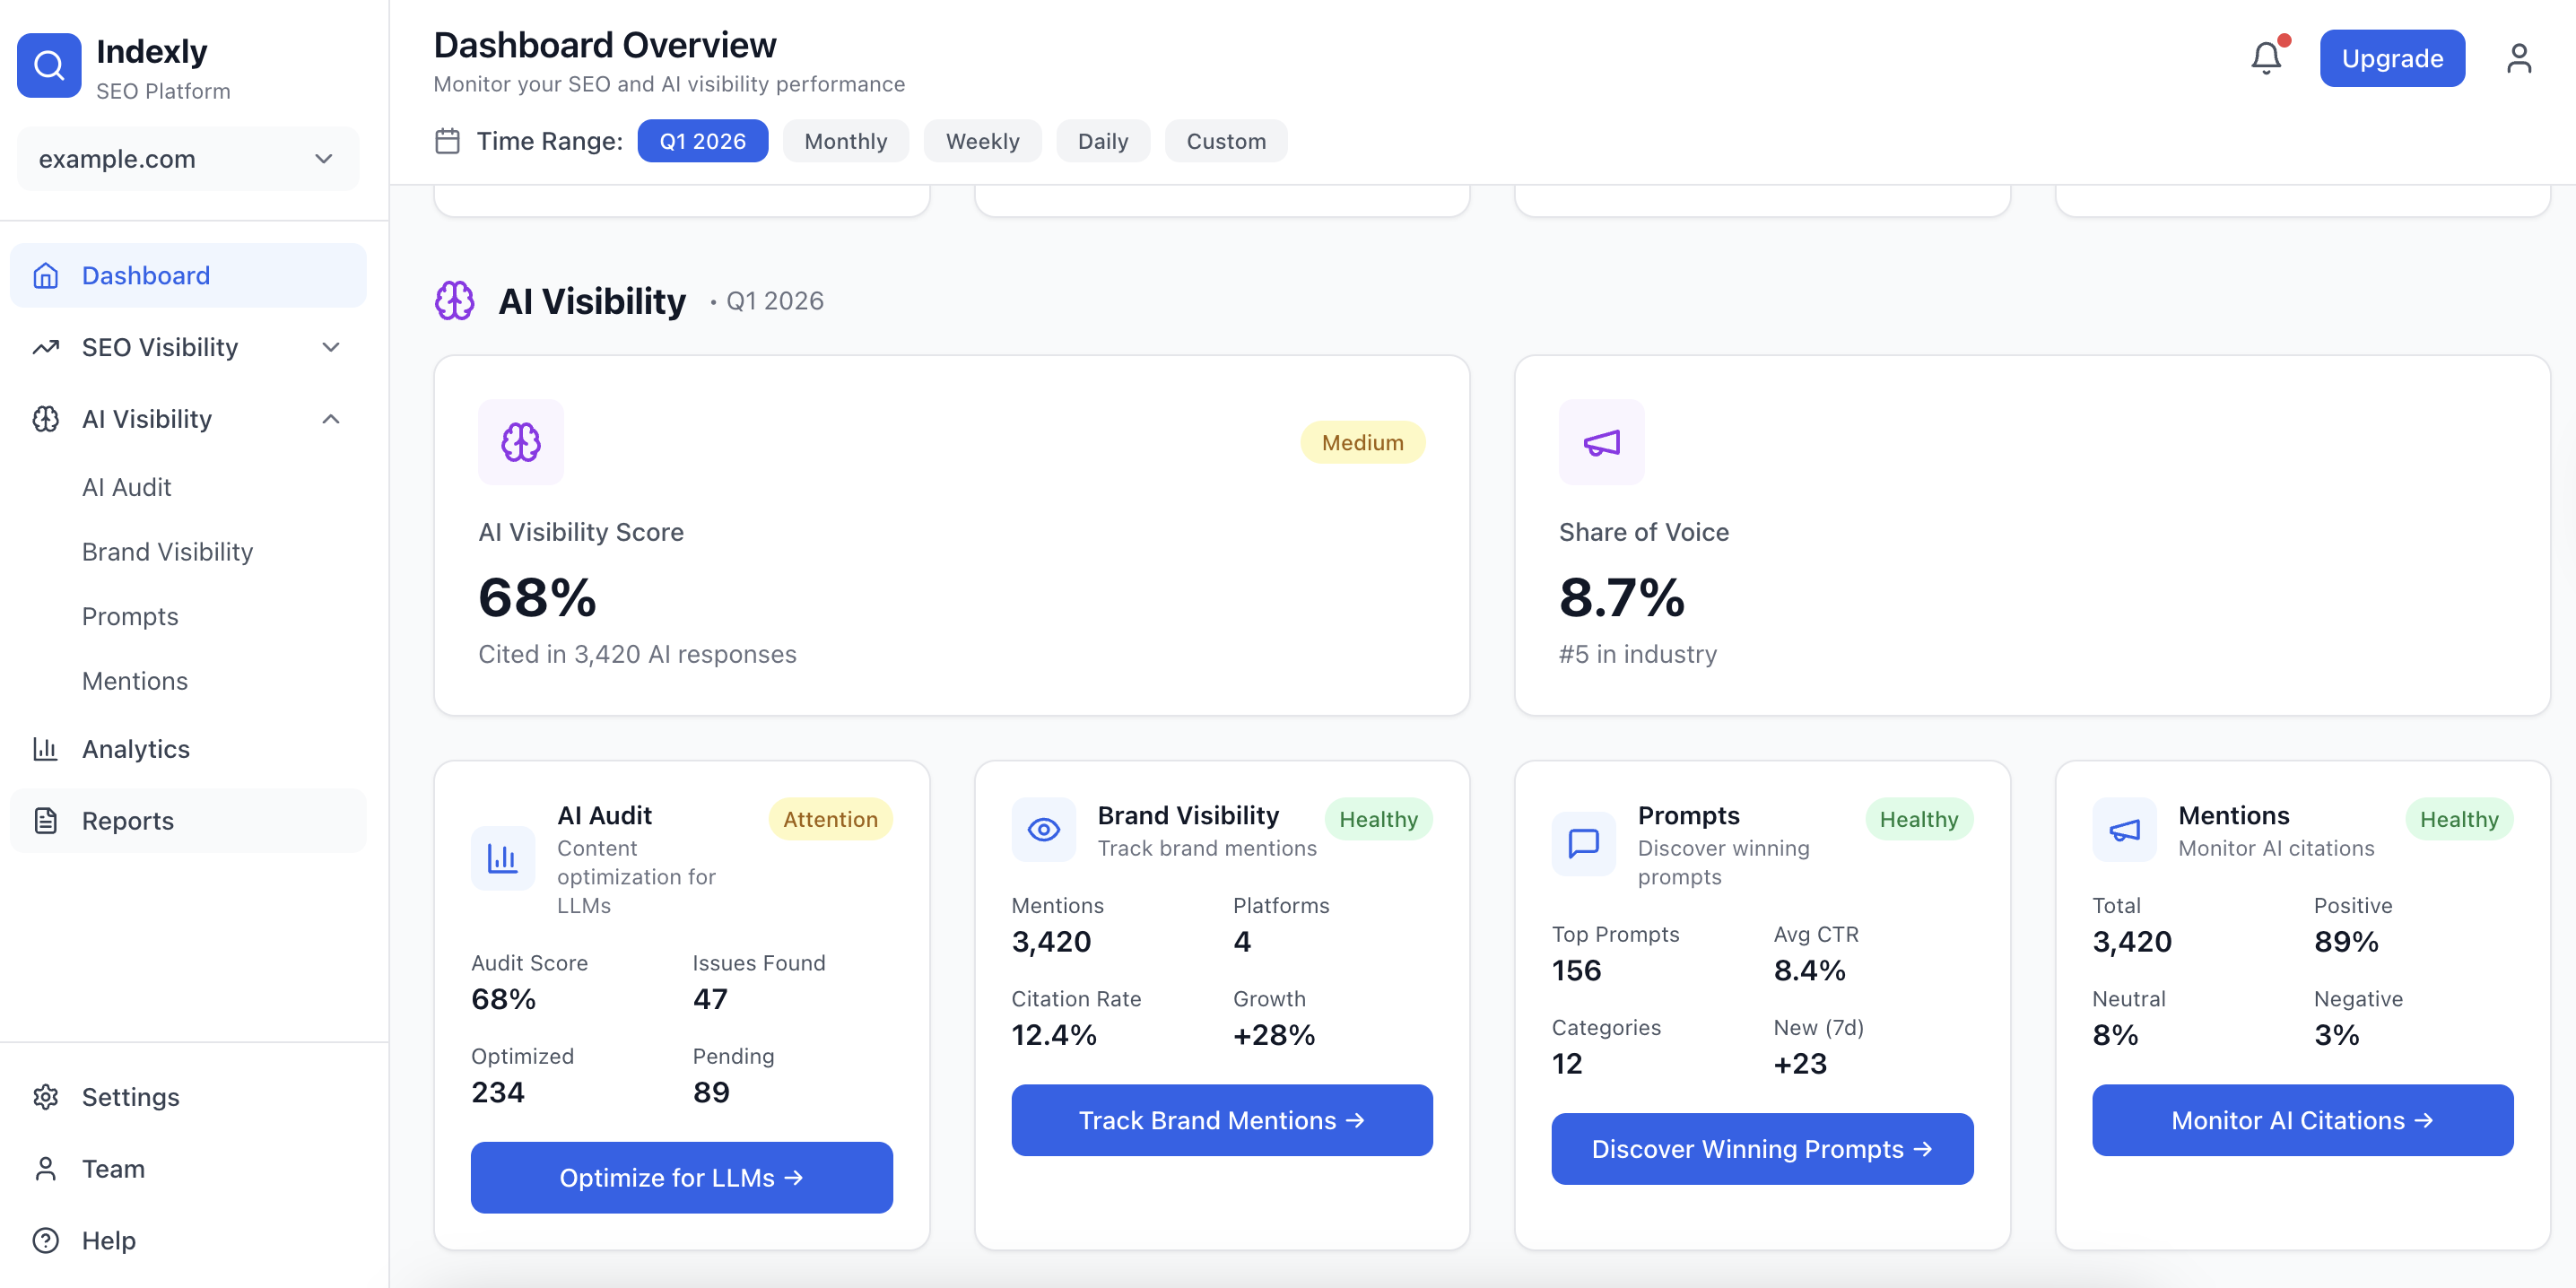Screen dimensions: 2576x1288
Task: Switch time range to Daily
Action: pos(1102,141)
